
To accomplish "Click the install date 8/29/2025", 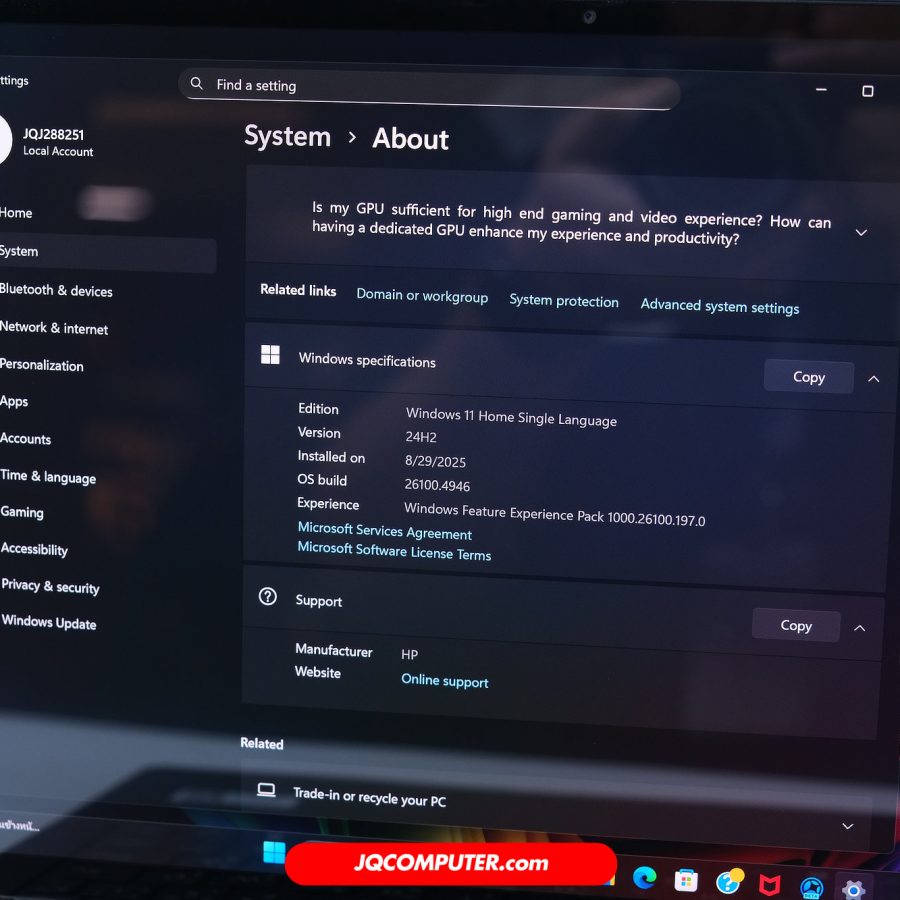I will [x=435, y=461].
